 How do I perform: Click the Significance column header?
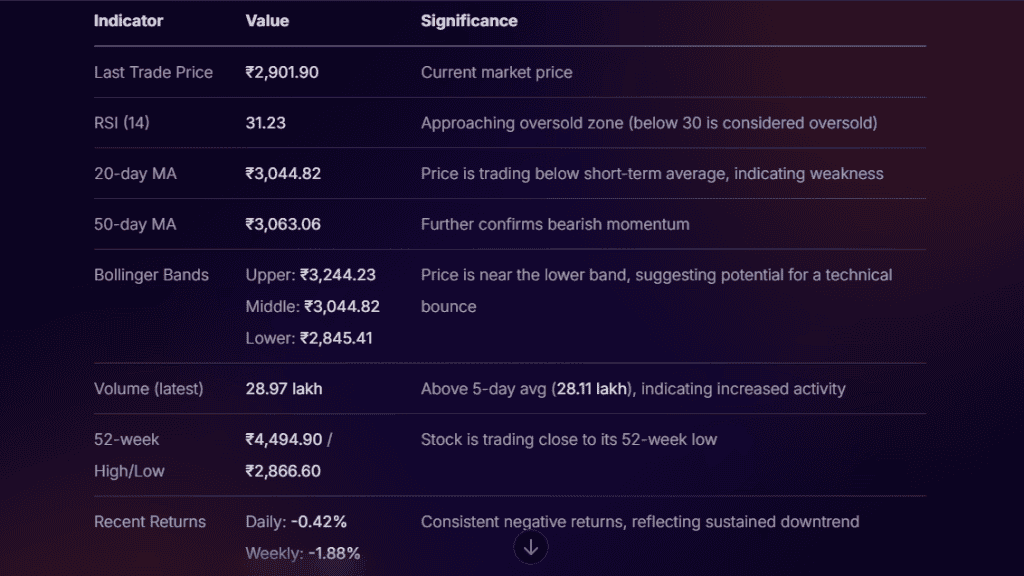click(x=469, y=21)
